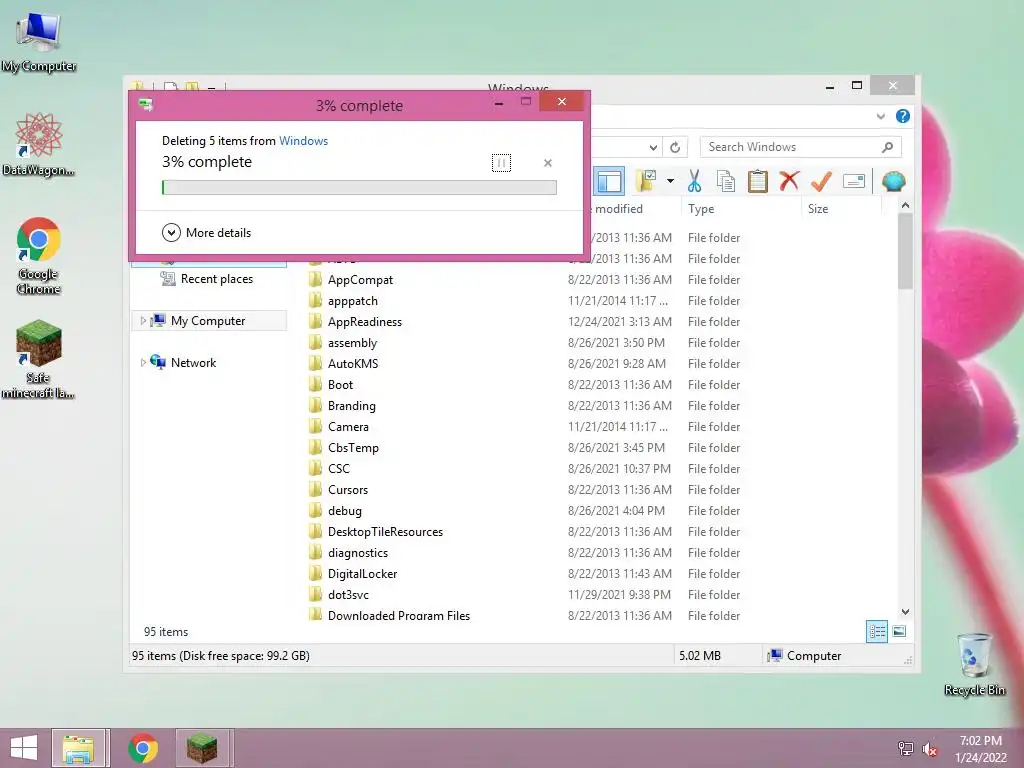Image resolution: width=1024 pixels, height=768 pixels.
Task: Click the Cut scissors icon
Action: [694, 181]
